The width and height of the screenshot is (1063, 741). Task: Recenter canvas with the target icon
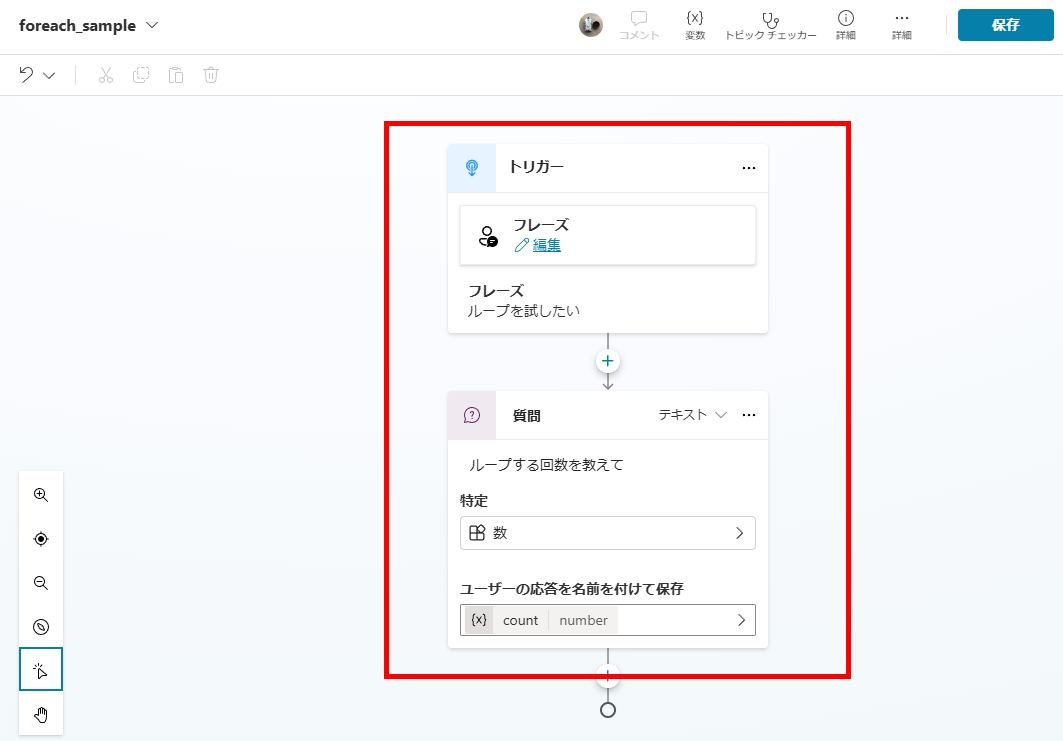(41, 539)
